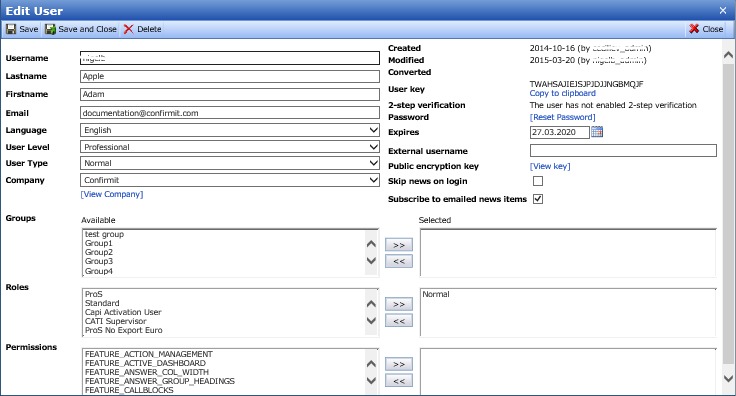Toggle the Skip news on login checkbox
Image resolution: width=736 pixels, height=396 pixels.
(538, 181)
